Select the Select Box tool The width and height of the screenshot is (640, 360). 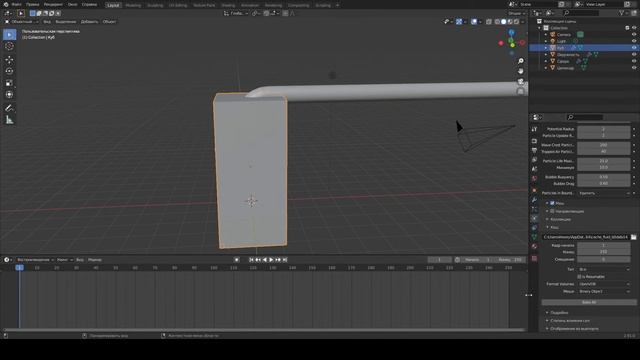[x=9, y=35]
